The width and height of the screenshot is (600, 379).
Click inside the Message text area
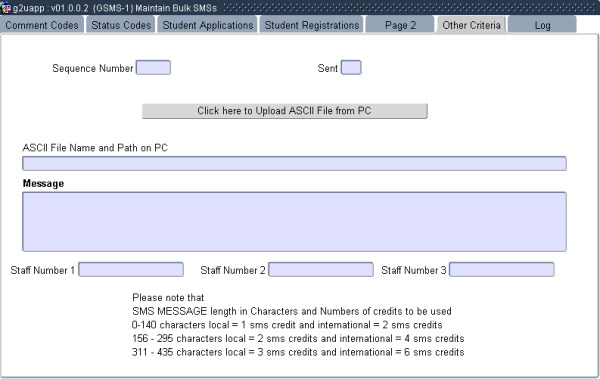click(x=294, y=222)
